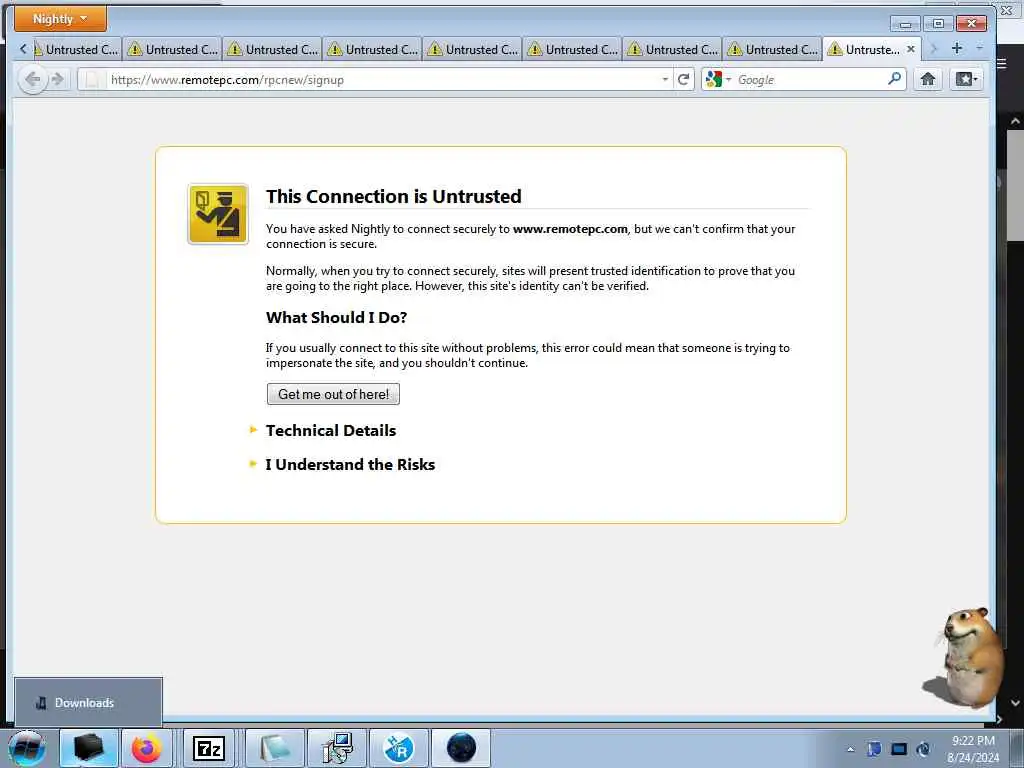1024x768 pixels.
Task: Open the Nightly application menu
Action: (60, 19)
